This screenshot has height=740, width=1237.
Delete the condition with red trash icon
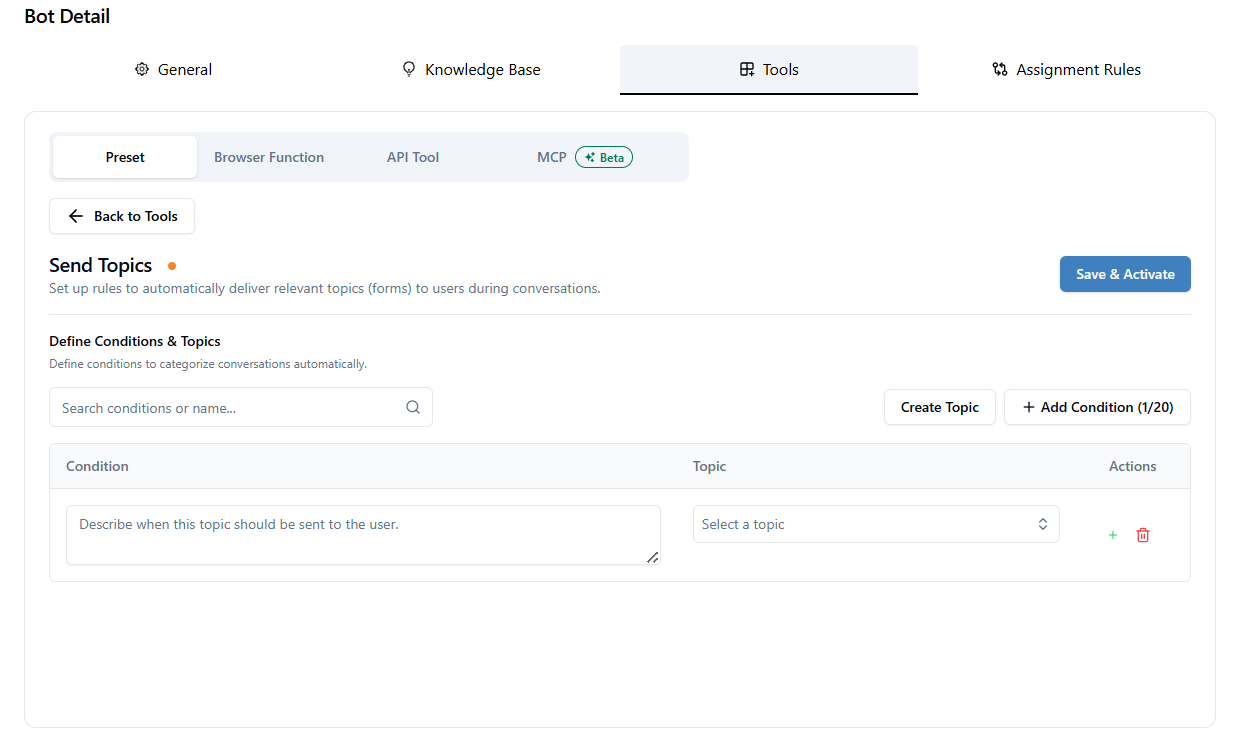coord(1143,535)
